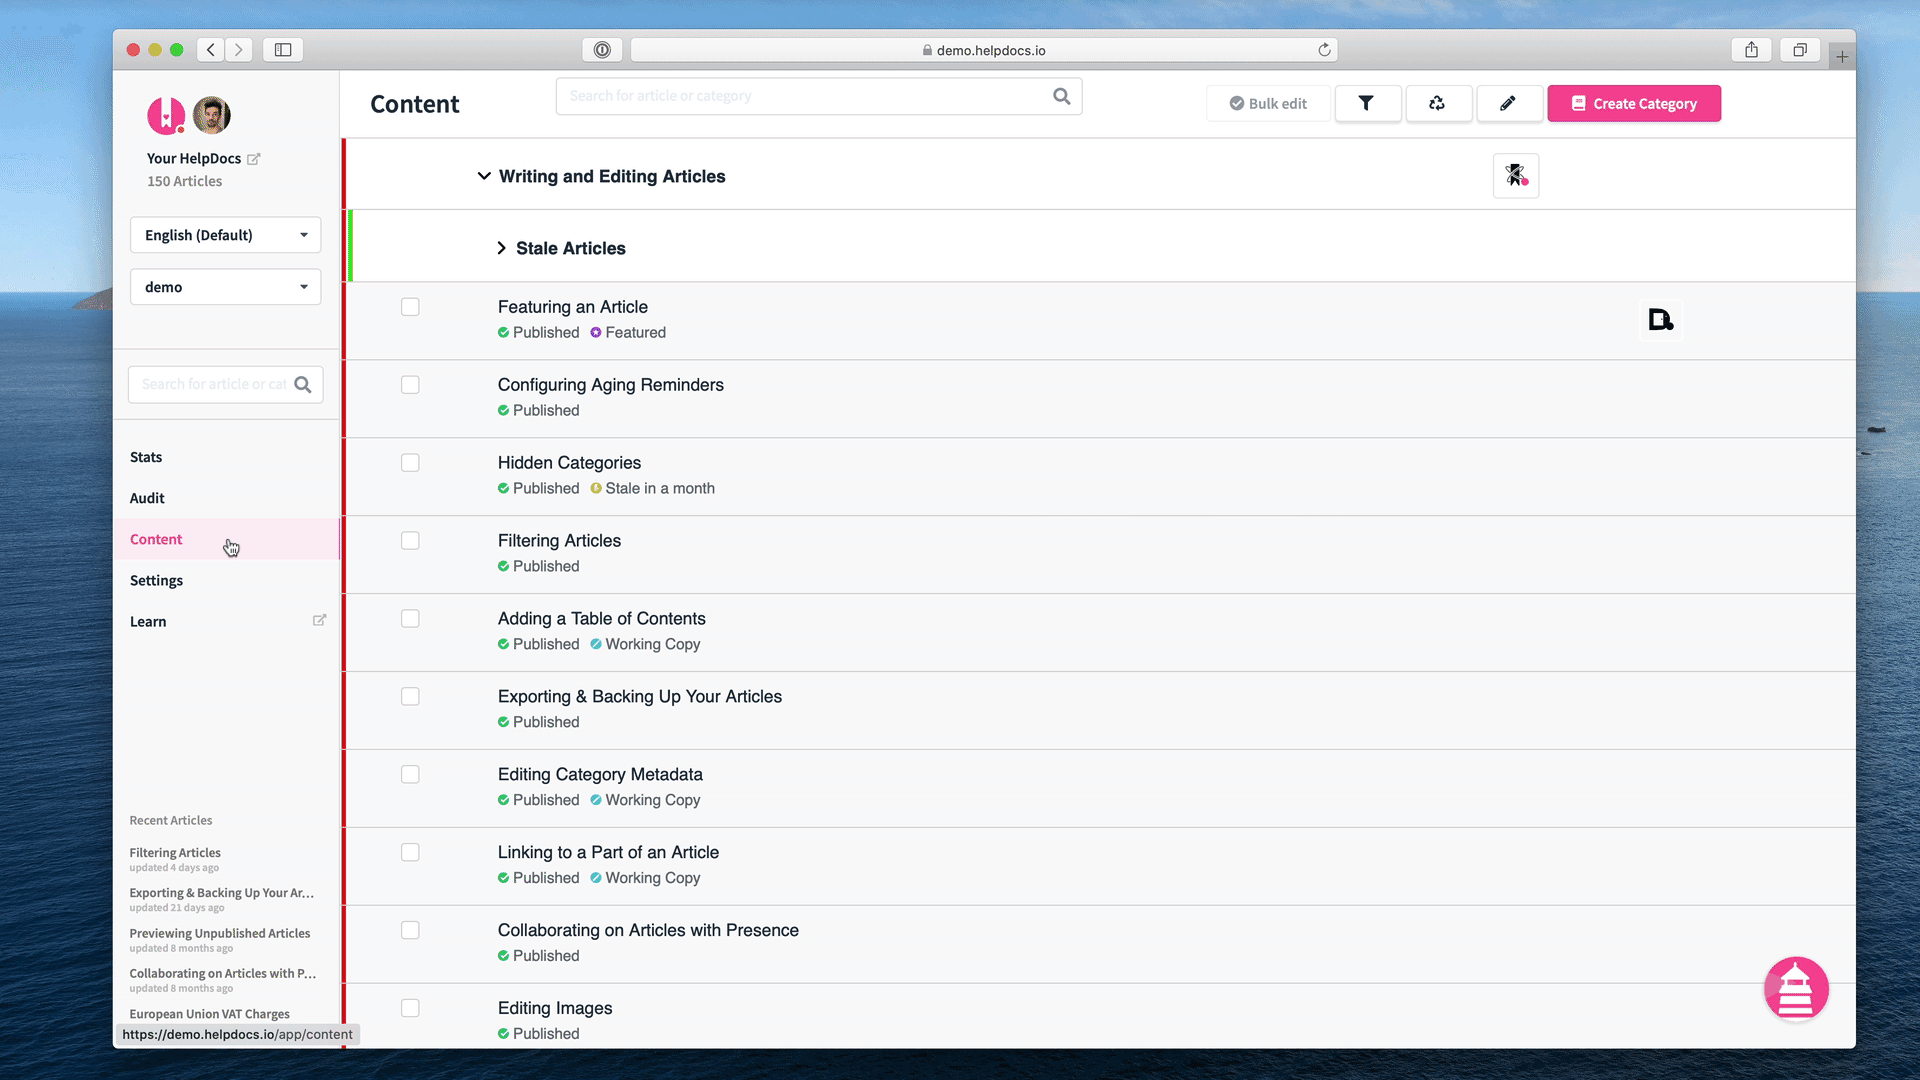Viewport: 1920px width, 1080px height.
Task: Open a new tab with plus icon
Action: pos(1842,57)
